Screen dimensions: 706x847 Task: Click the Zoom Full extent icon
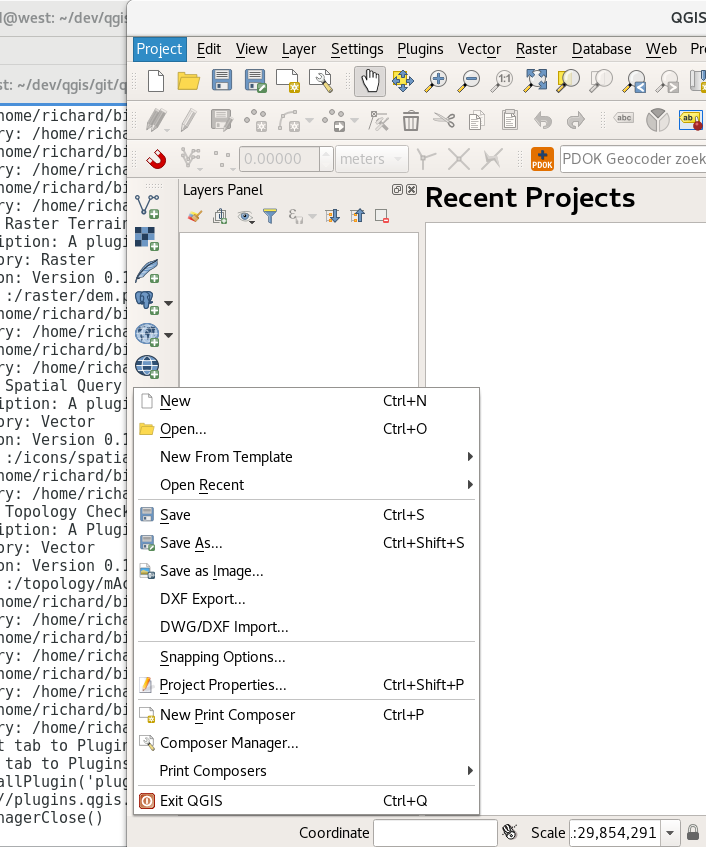[536, 81]
